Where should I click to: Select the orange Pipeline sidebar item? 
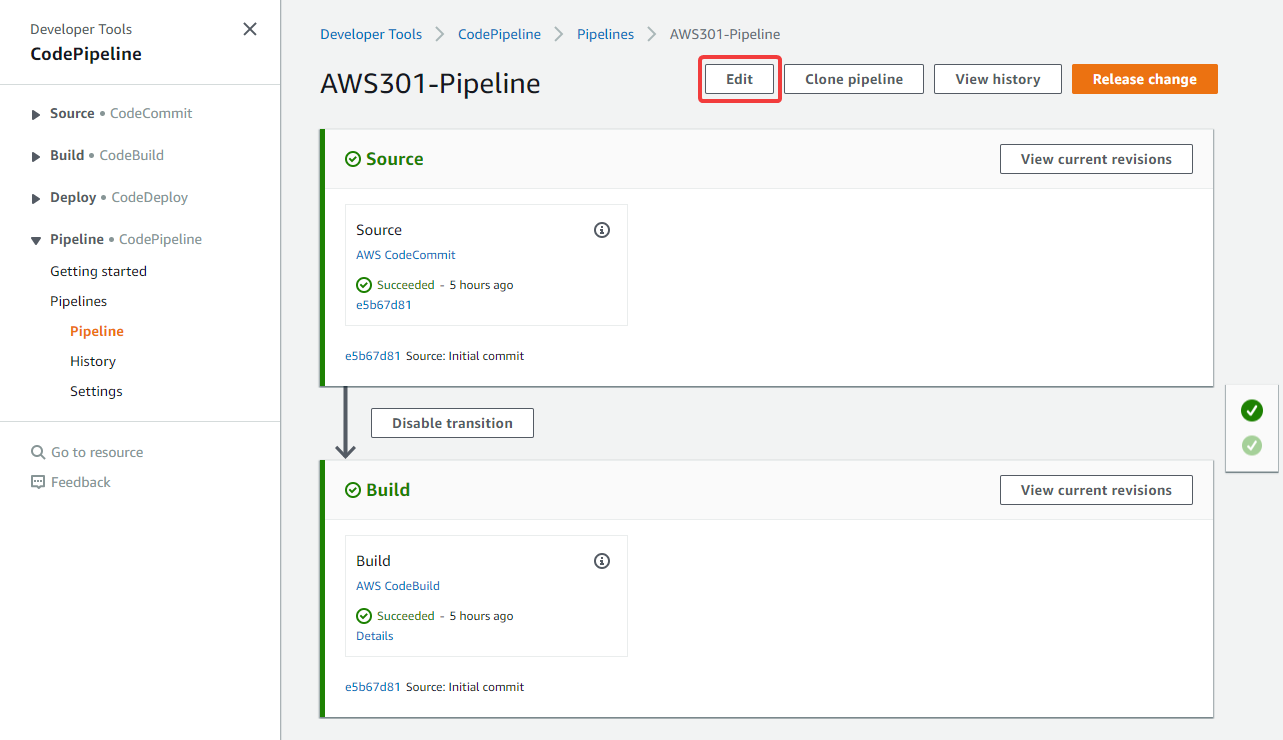pyautogui.click(x=97, y=331)
